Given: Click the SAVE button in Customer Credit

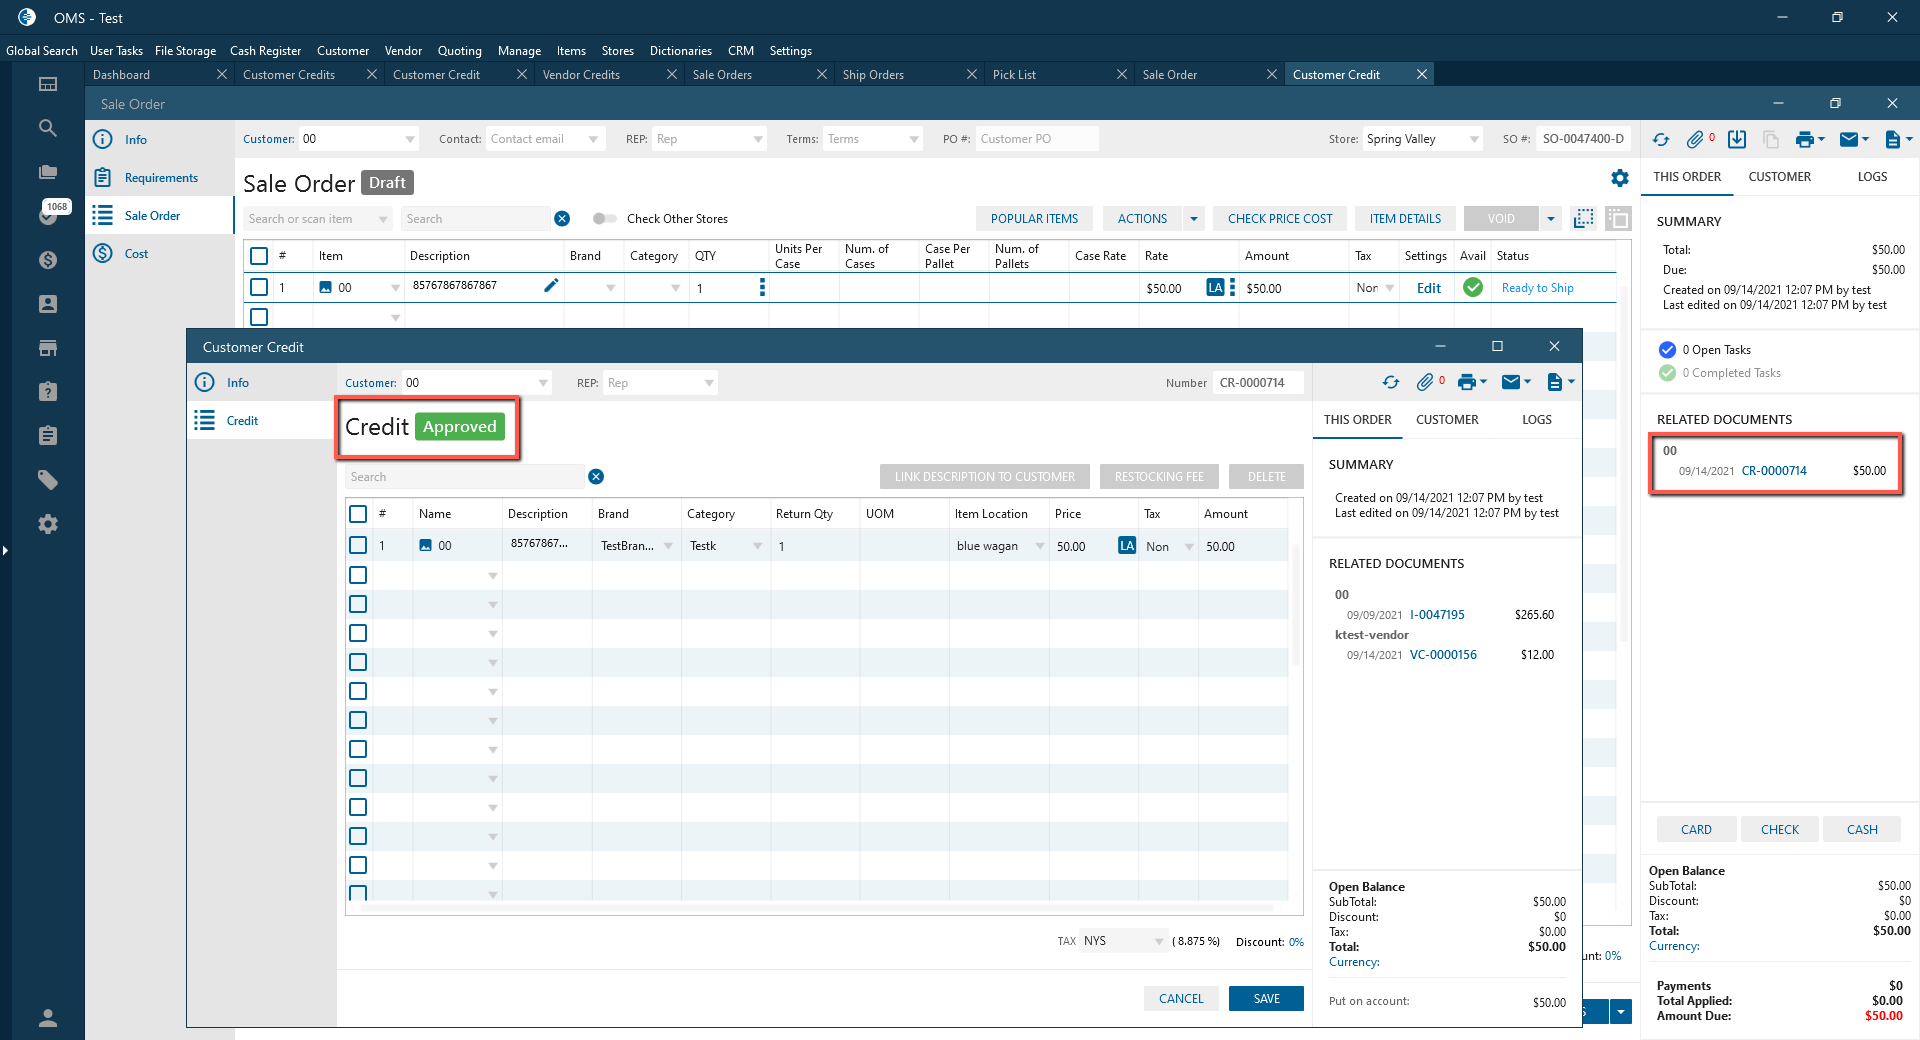Looking at the screenshot, I should click(1265, 999).
